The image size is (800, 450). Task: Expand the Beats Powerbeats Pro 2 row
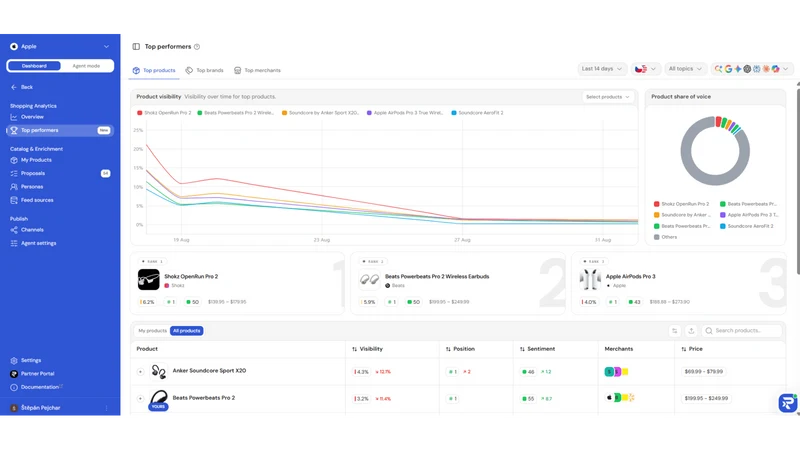click(140, 398)
